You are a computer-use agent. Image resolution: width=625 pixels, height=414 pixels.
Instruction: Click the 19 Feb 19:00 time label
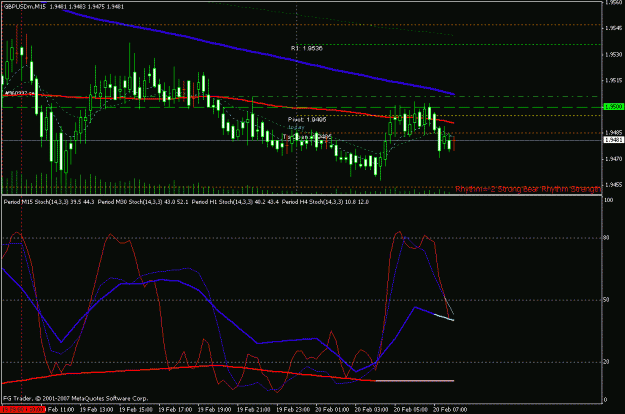click(214, 410)
